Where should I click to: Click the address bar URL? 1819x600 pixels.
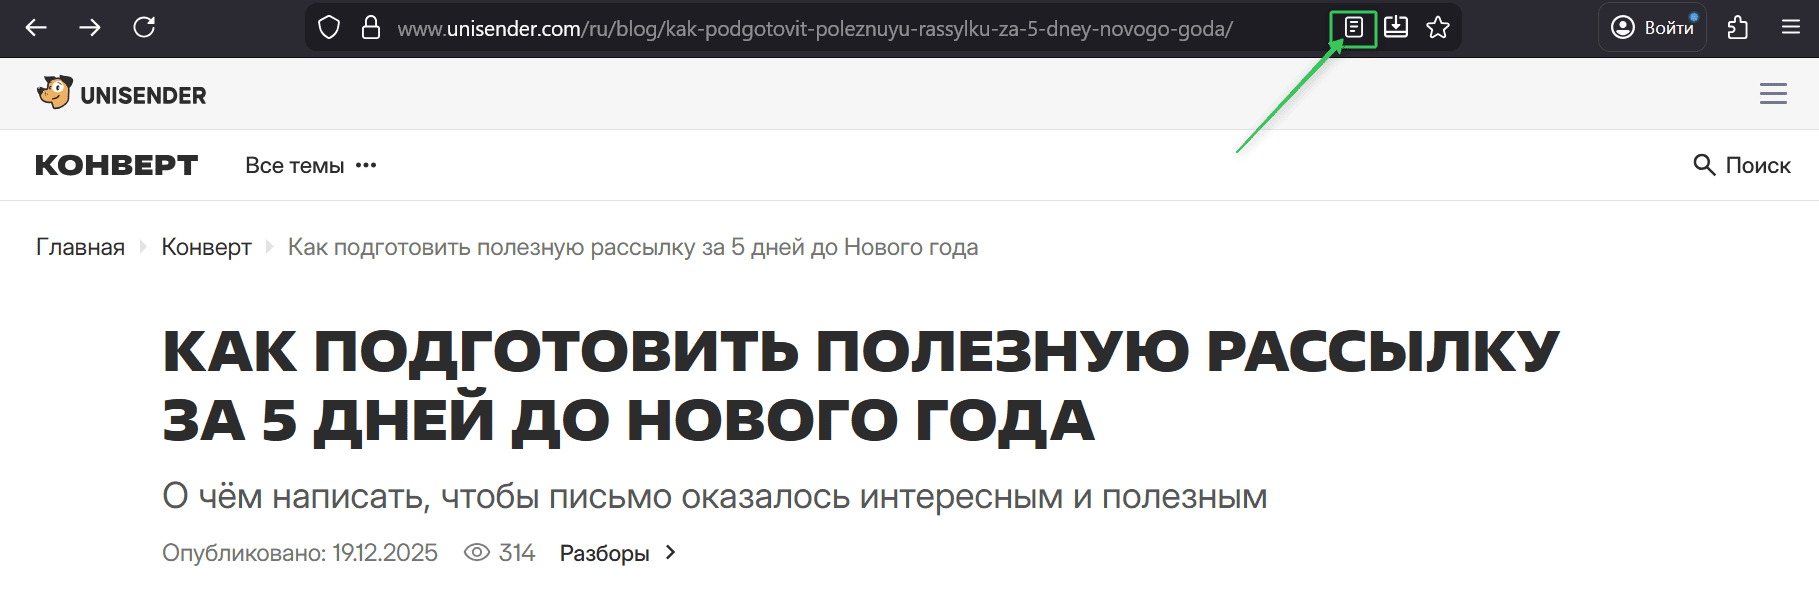815,29
